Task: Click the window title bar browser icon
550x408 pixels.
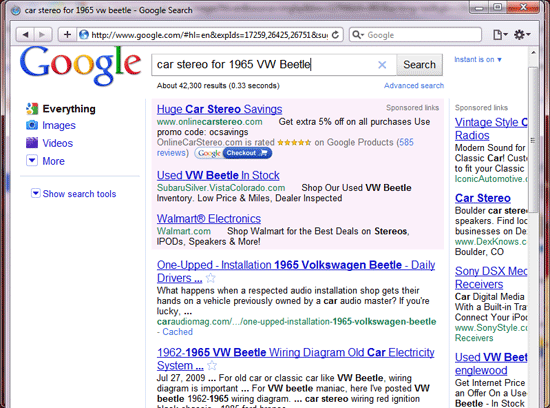Action: 15,10
